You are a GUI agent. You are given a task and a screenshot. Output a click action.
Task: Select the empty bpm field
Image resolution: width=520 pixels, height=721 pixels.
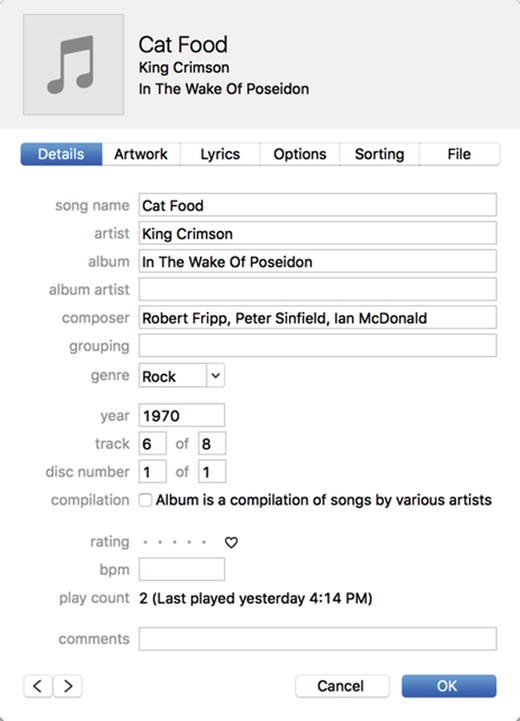click(182, 569)
